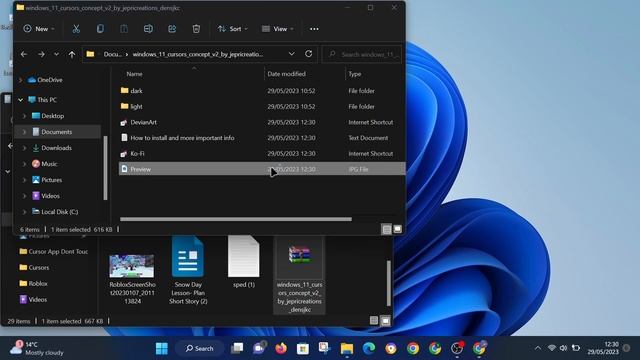Click the Rename icon in toolbar
The height and width of the screenshot is (360, 640).
point(148,29)
